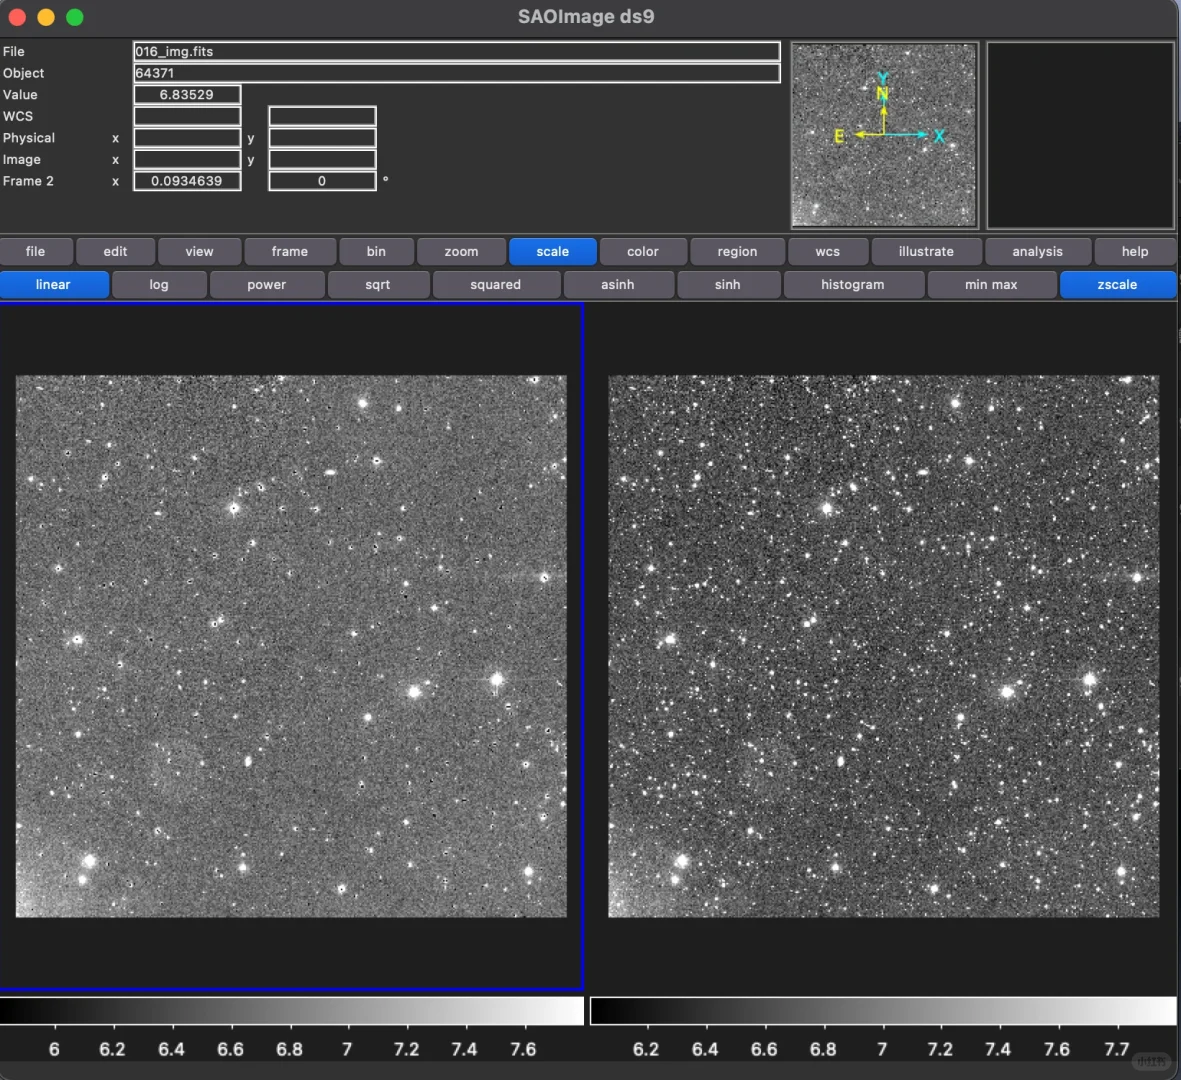Open the help button menu
The height and width of the screenshot is (1080, 1181).
(1135, 252)
